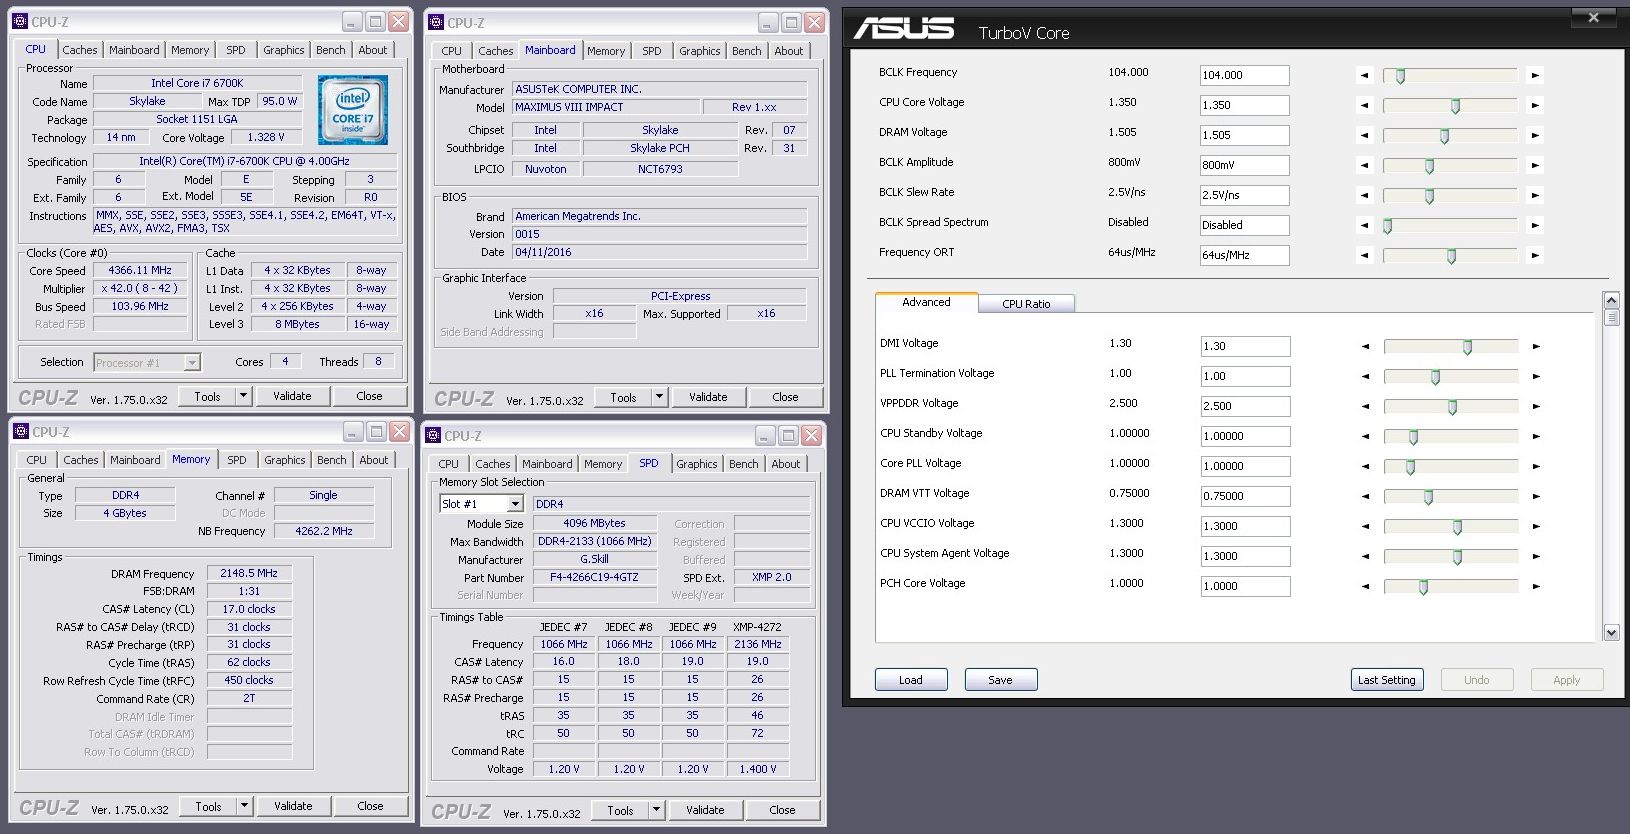
Task: Click left arrow for BCLK Spread Spectrum
Action: (x=1364, y=225)
